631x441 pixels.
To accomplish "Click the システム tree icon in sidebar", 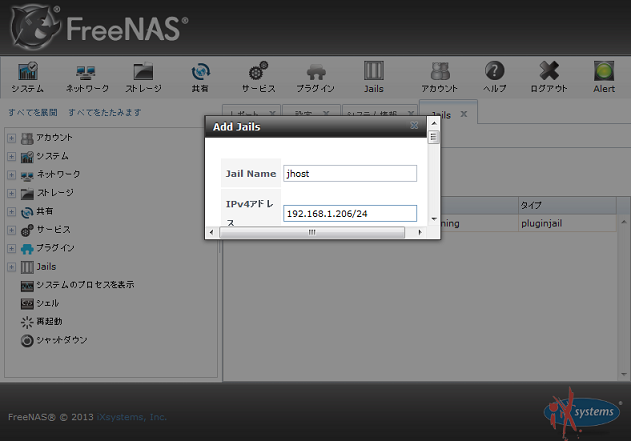I will [x=27, y=157].
